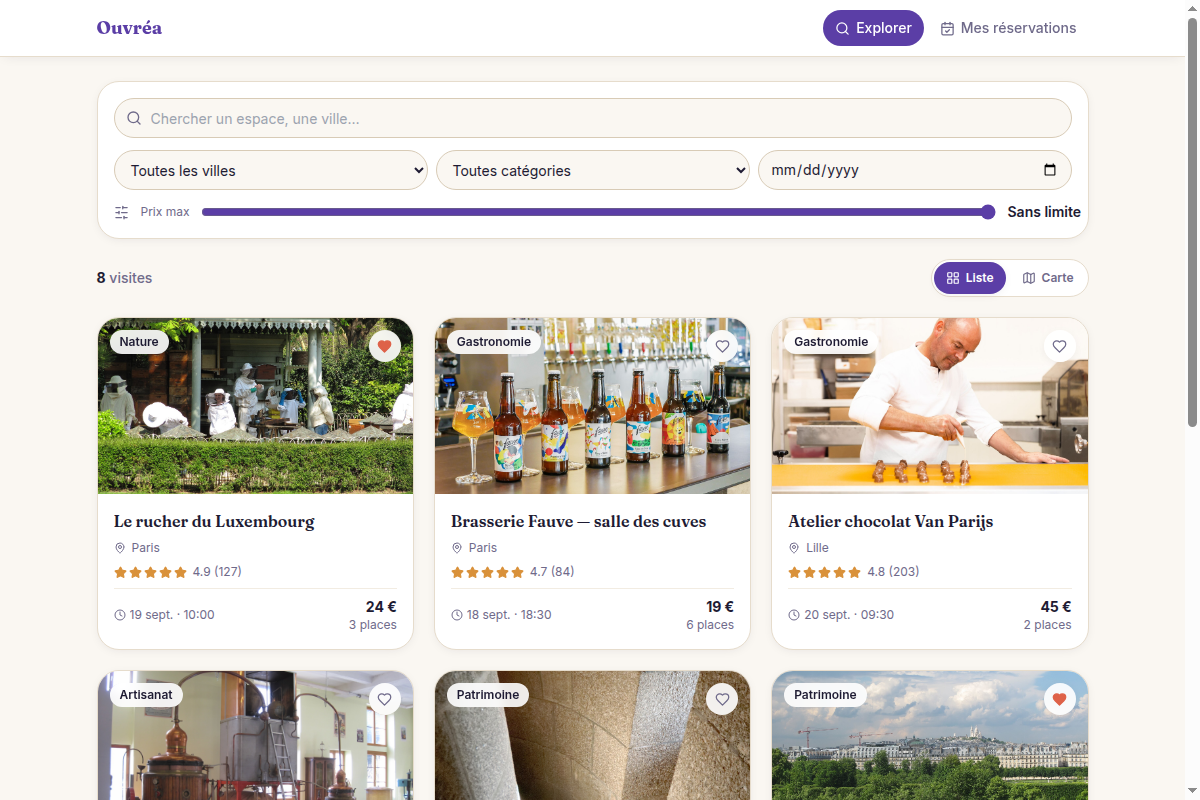This screenshot has height=800, width=1200.
Task: Click the clock icon beside 20 sept. · 09:30
Action: (794, 615)
